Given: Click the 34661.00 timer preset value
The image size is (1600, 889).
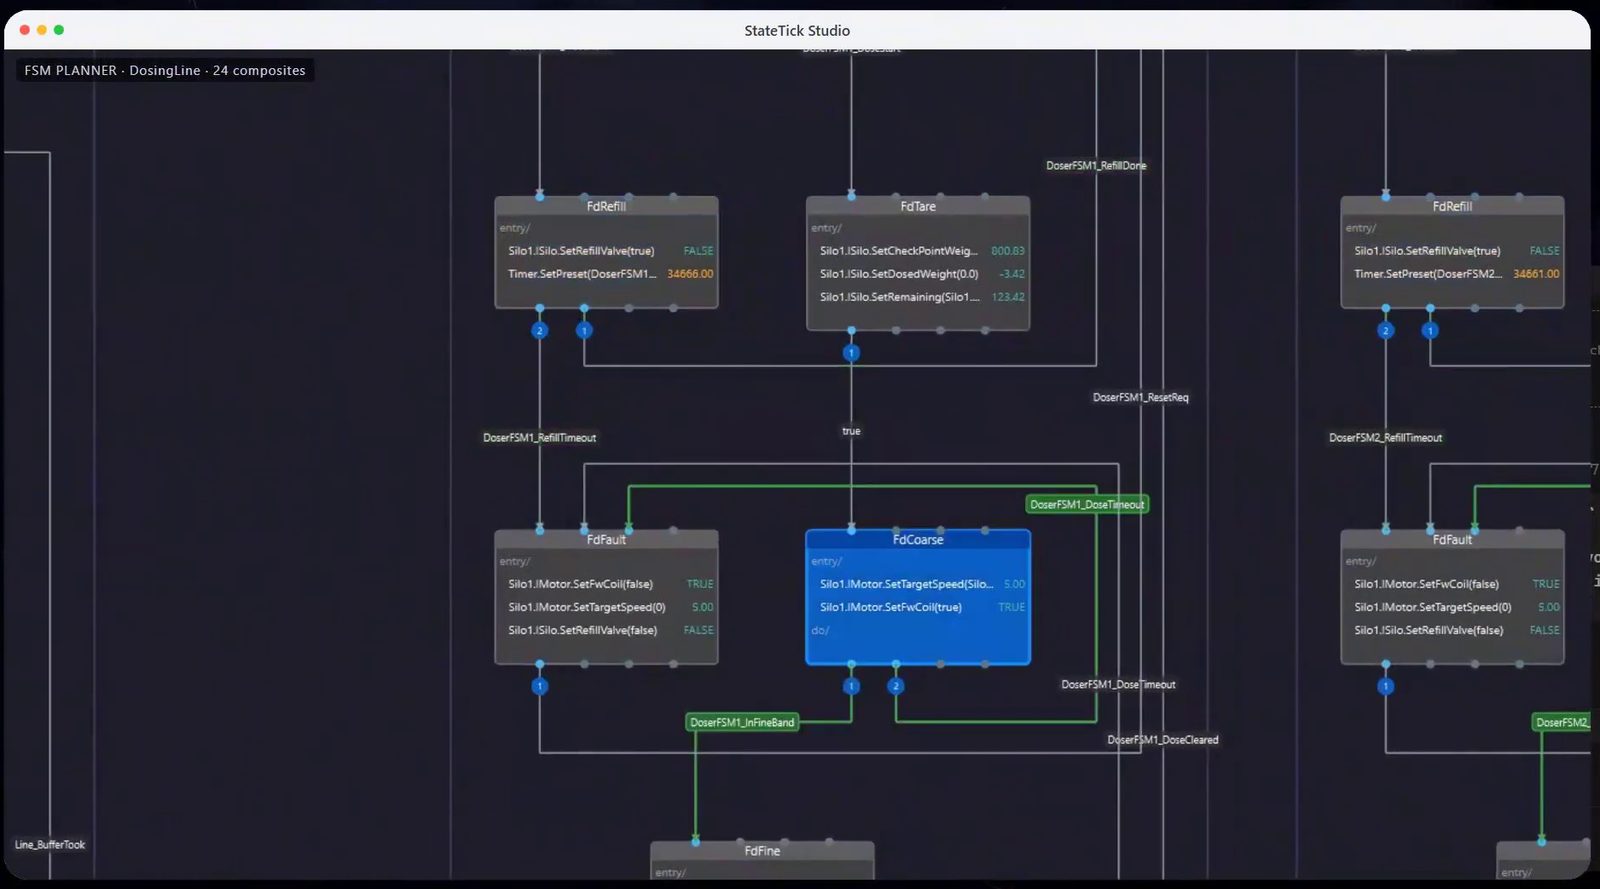Looking at the screenshot, I should point(1536,274).
